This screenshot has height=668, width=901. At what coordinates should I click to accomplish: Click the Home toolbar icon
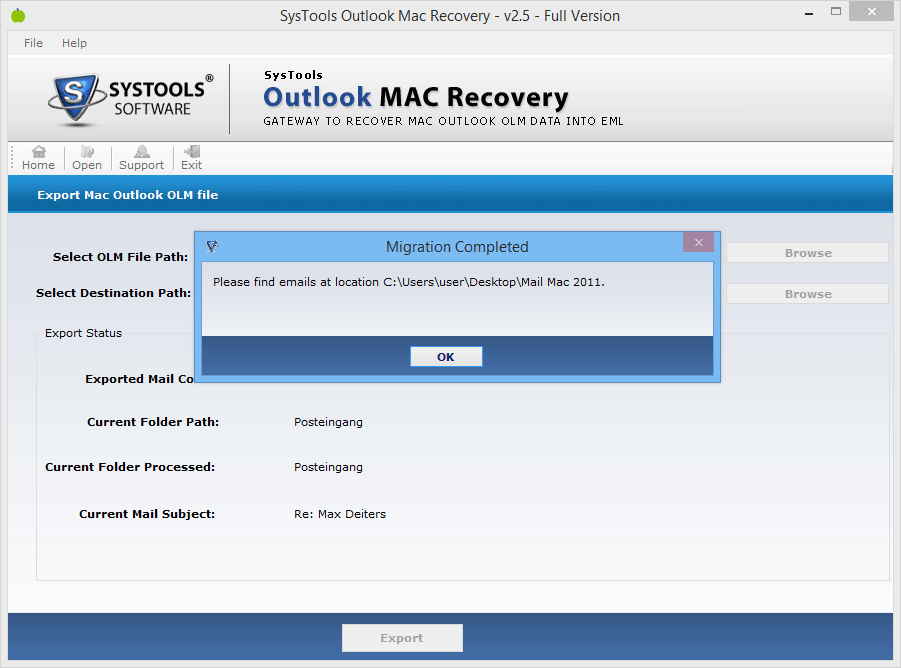(x=38, y=158)
